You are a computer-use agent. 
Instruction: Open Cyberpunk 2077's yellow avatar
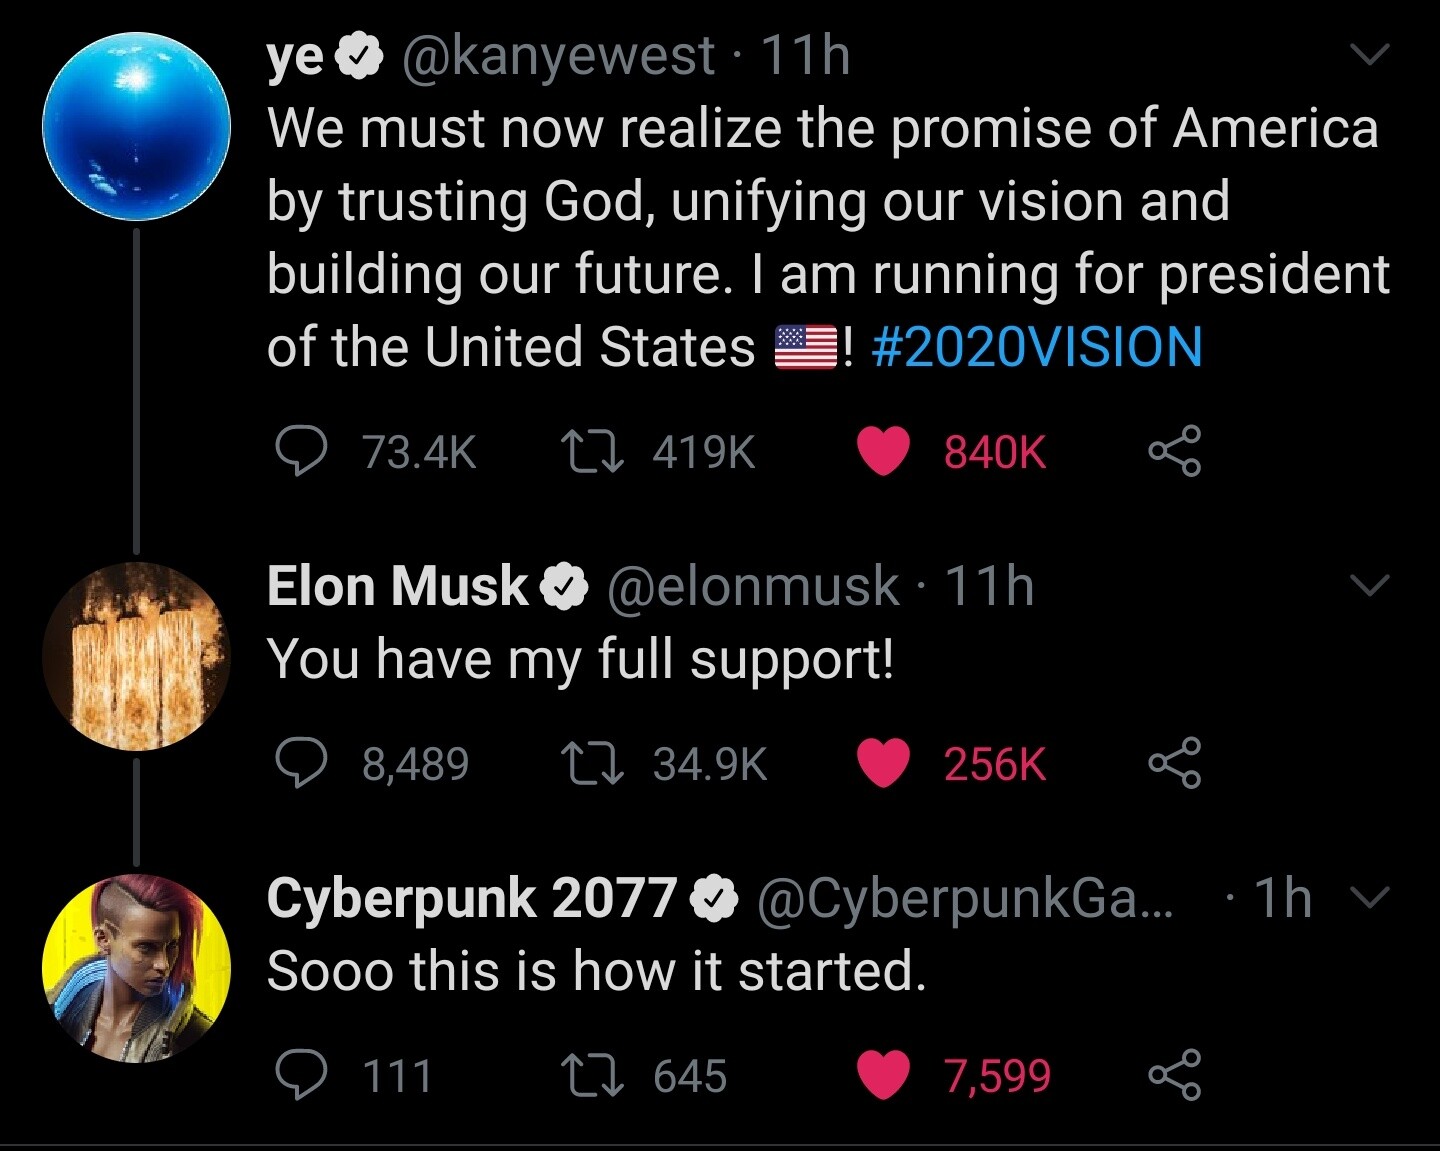pos(137,968)
